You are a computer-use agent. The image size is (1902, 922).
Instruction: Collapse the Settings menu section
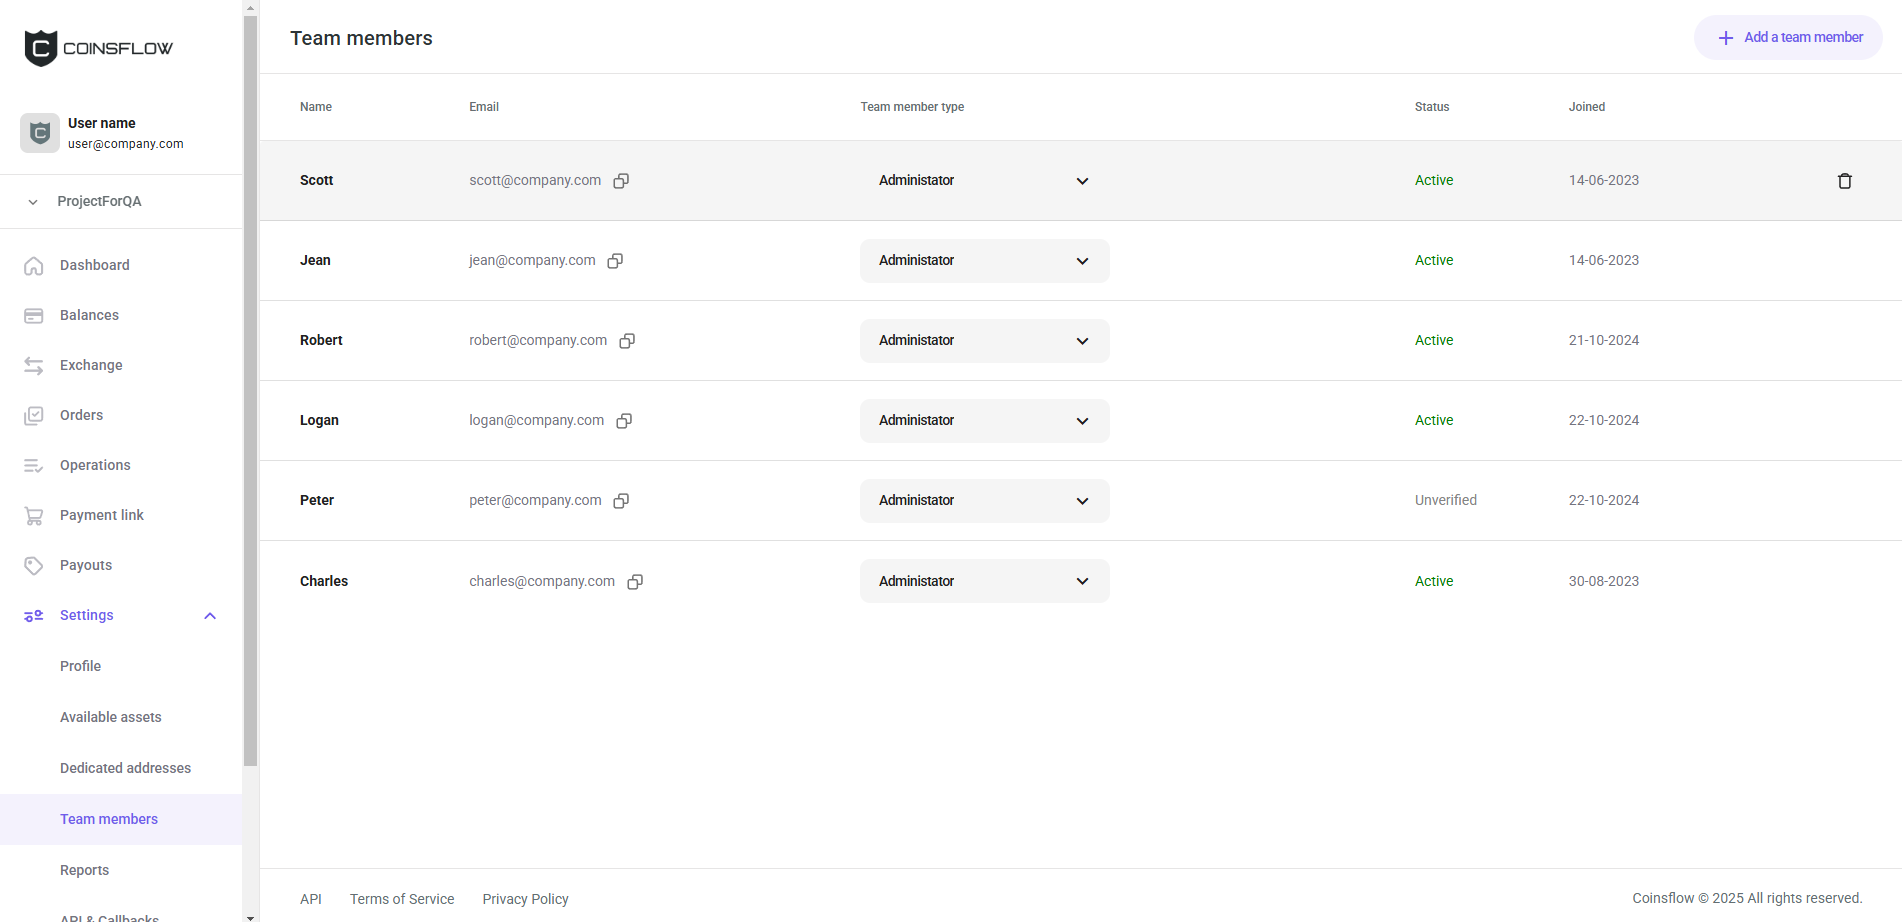[210, 616]
